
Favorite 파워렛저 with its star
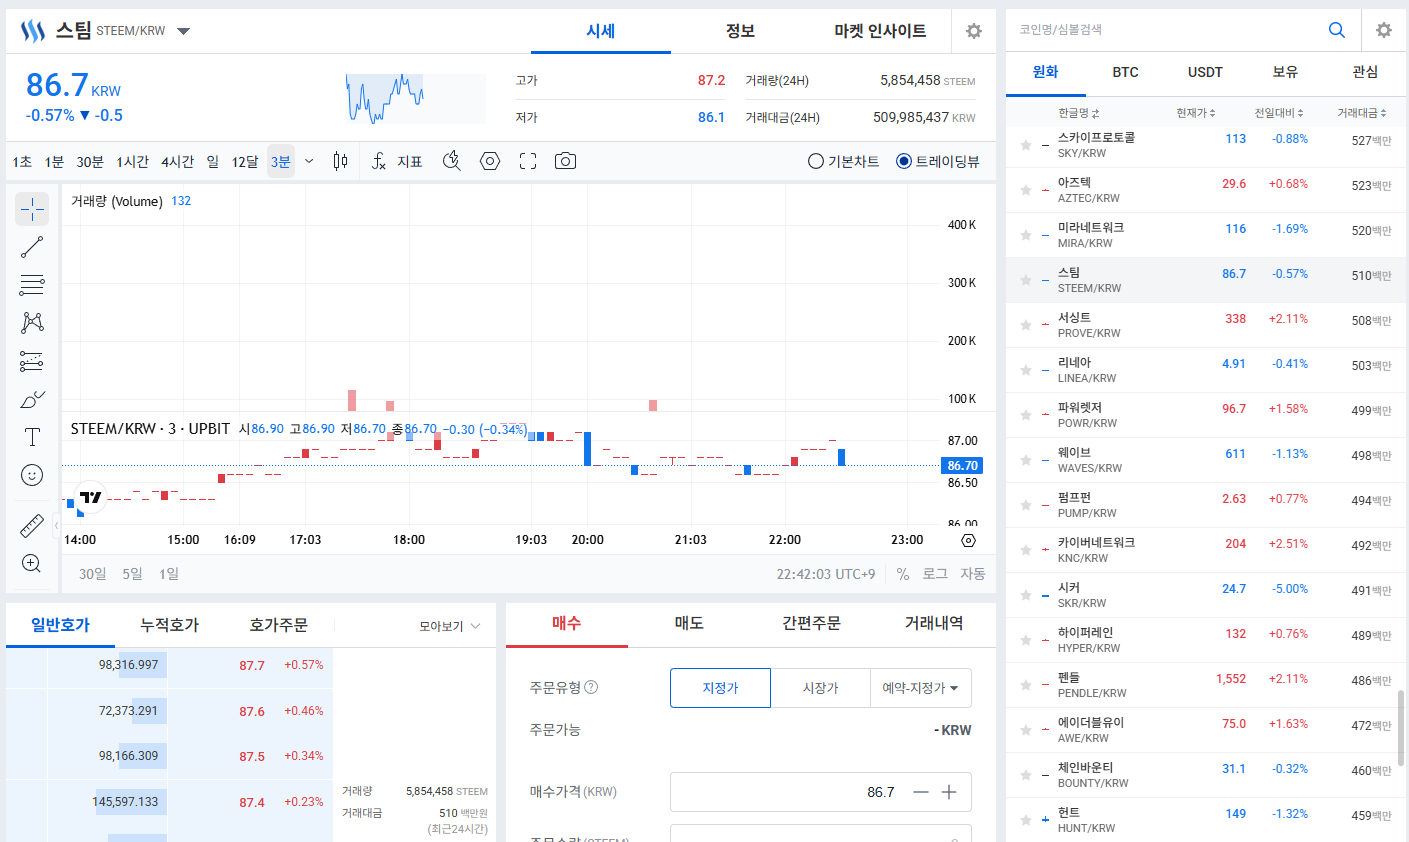[1025, 415]
